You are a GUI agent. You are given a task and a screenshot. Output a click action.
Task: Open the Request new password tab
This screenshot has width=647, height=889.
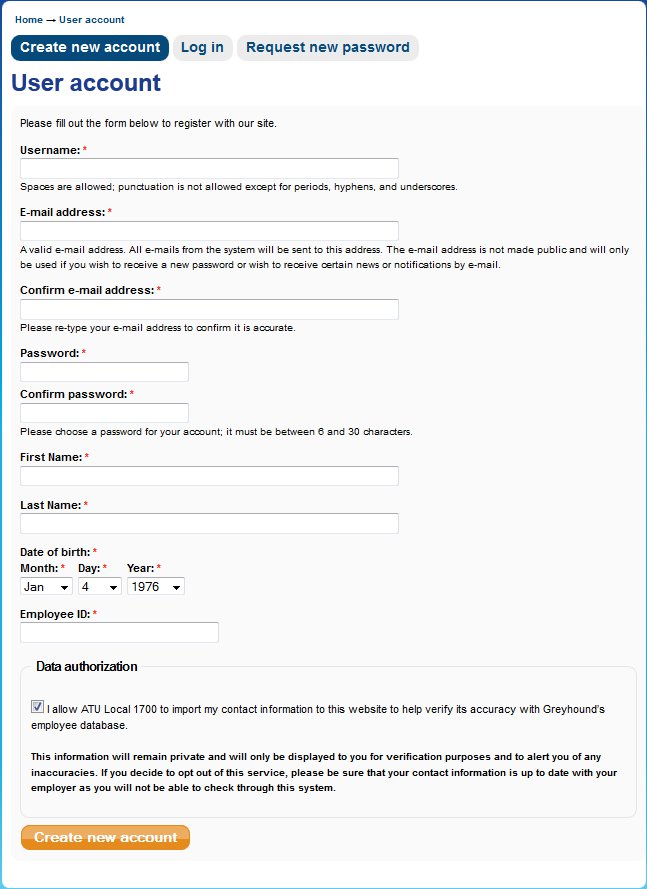click(x=327, y=48)
